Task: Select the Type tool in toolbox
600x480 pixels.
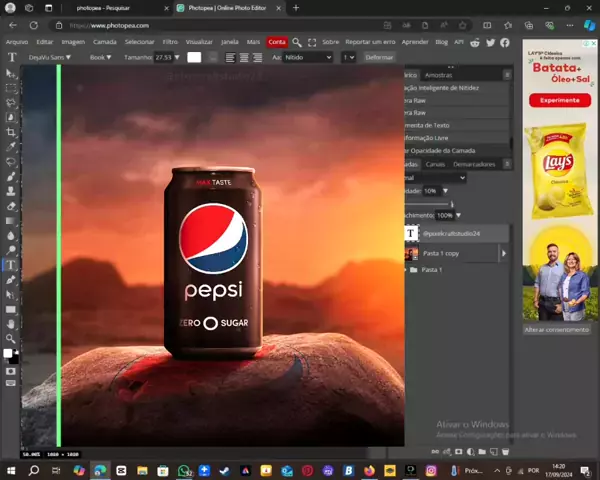Action: (x=11, y=265)
